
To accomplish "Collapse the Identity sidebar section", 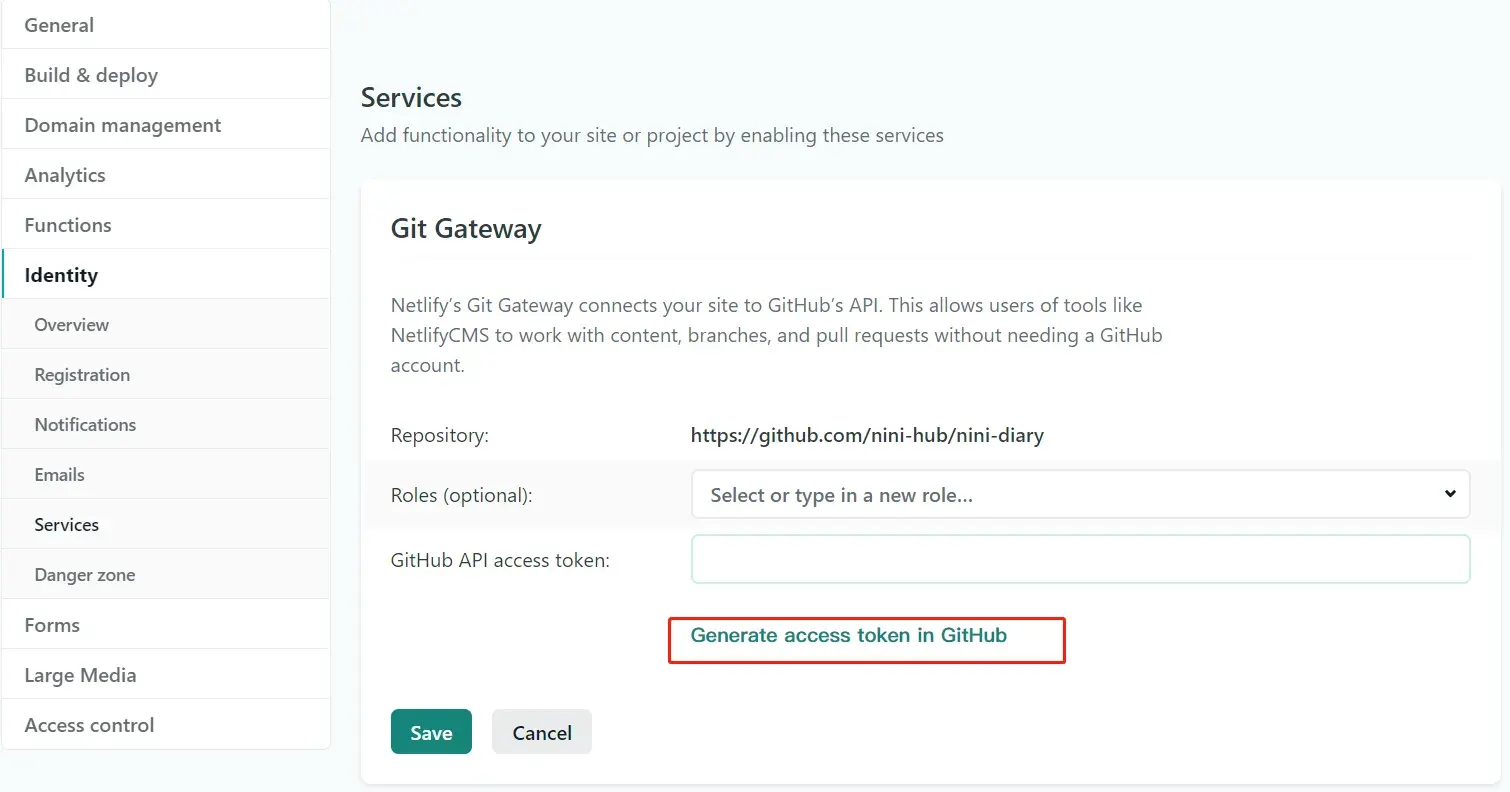I will 165,275.
